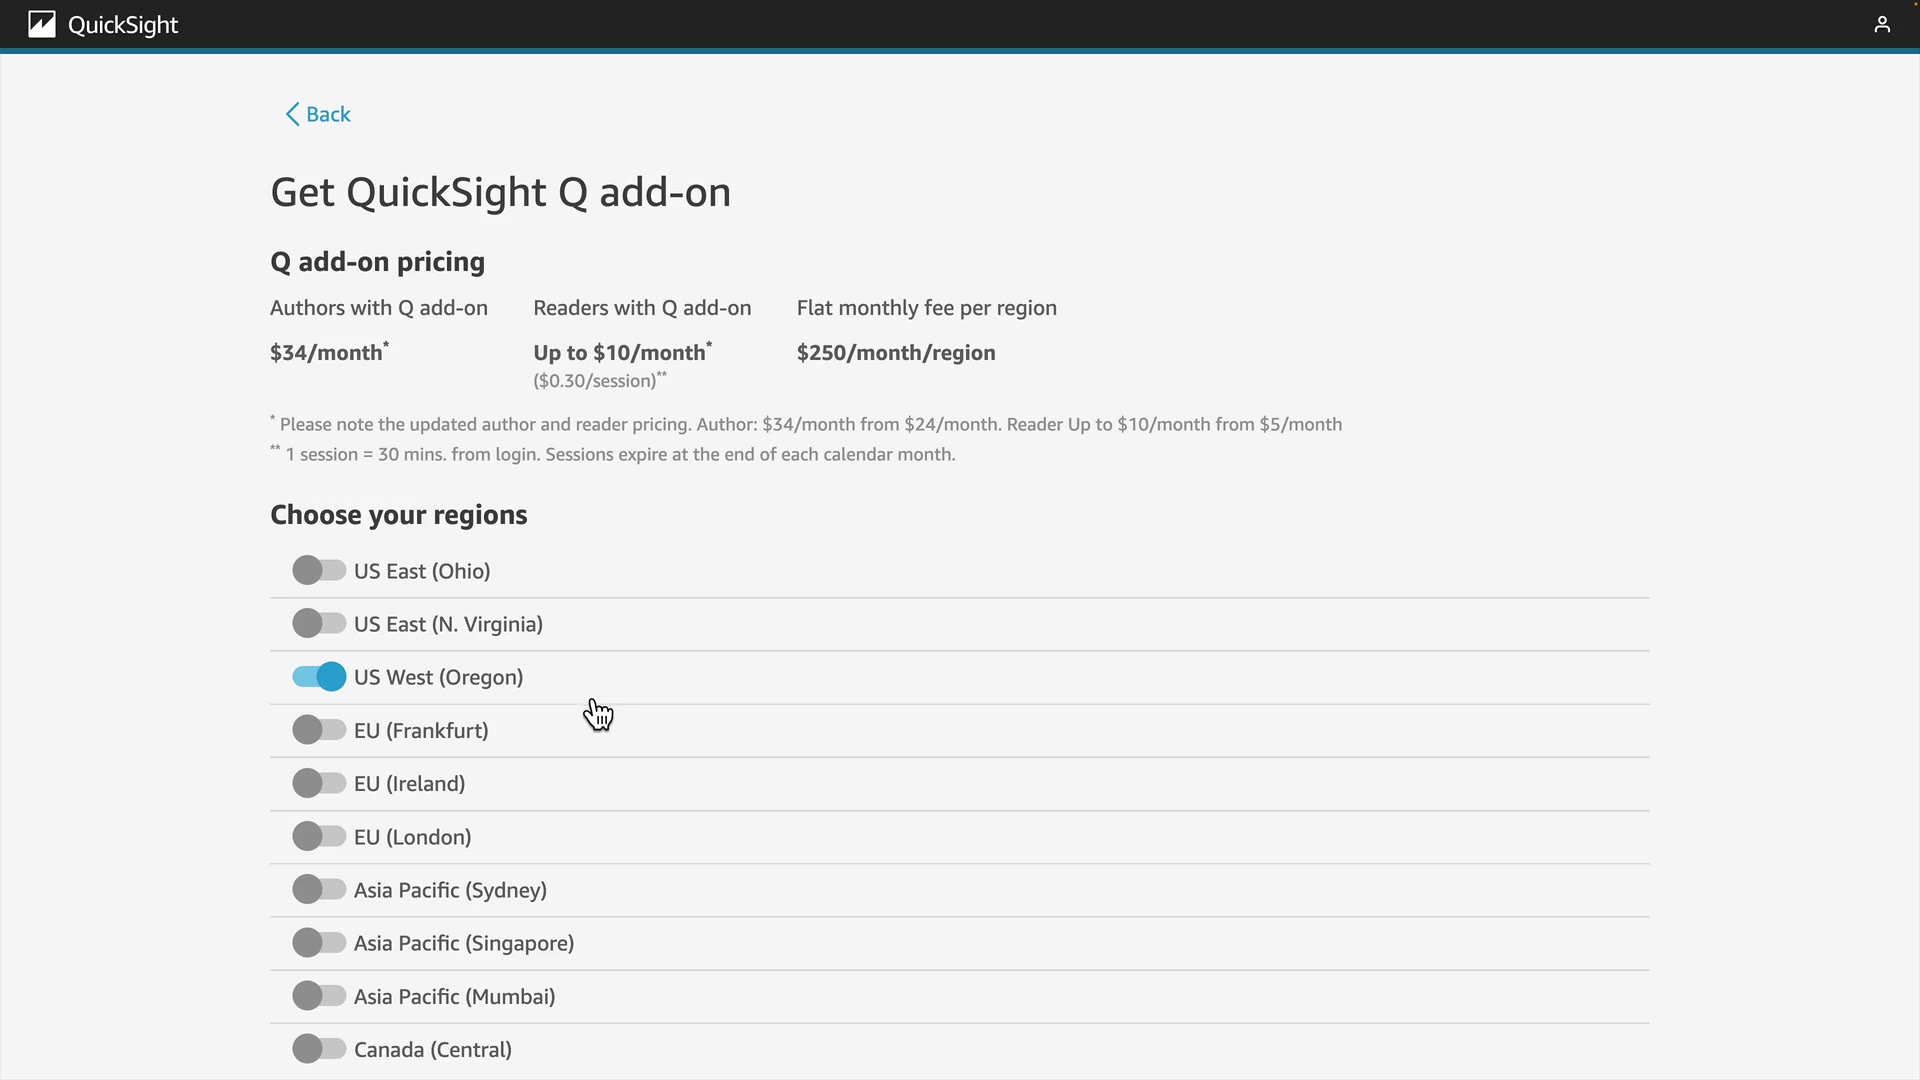Switch on the EU (London) toggle
Screen dimensions: 1920x1080
click(319, 836)
